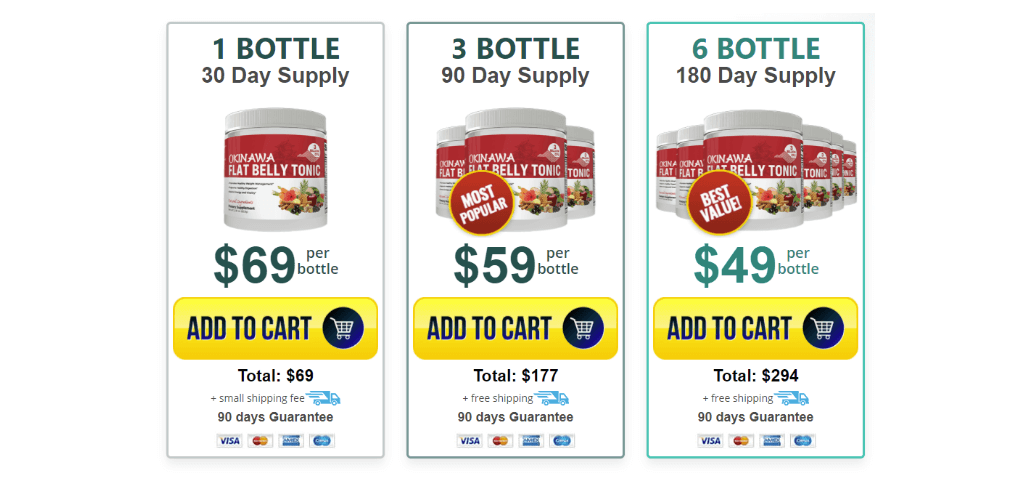Click the cart icon in 6 Bottle button
The width and height of the screenshot is (1025, 493).
823,328
